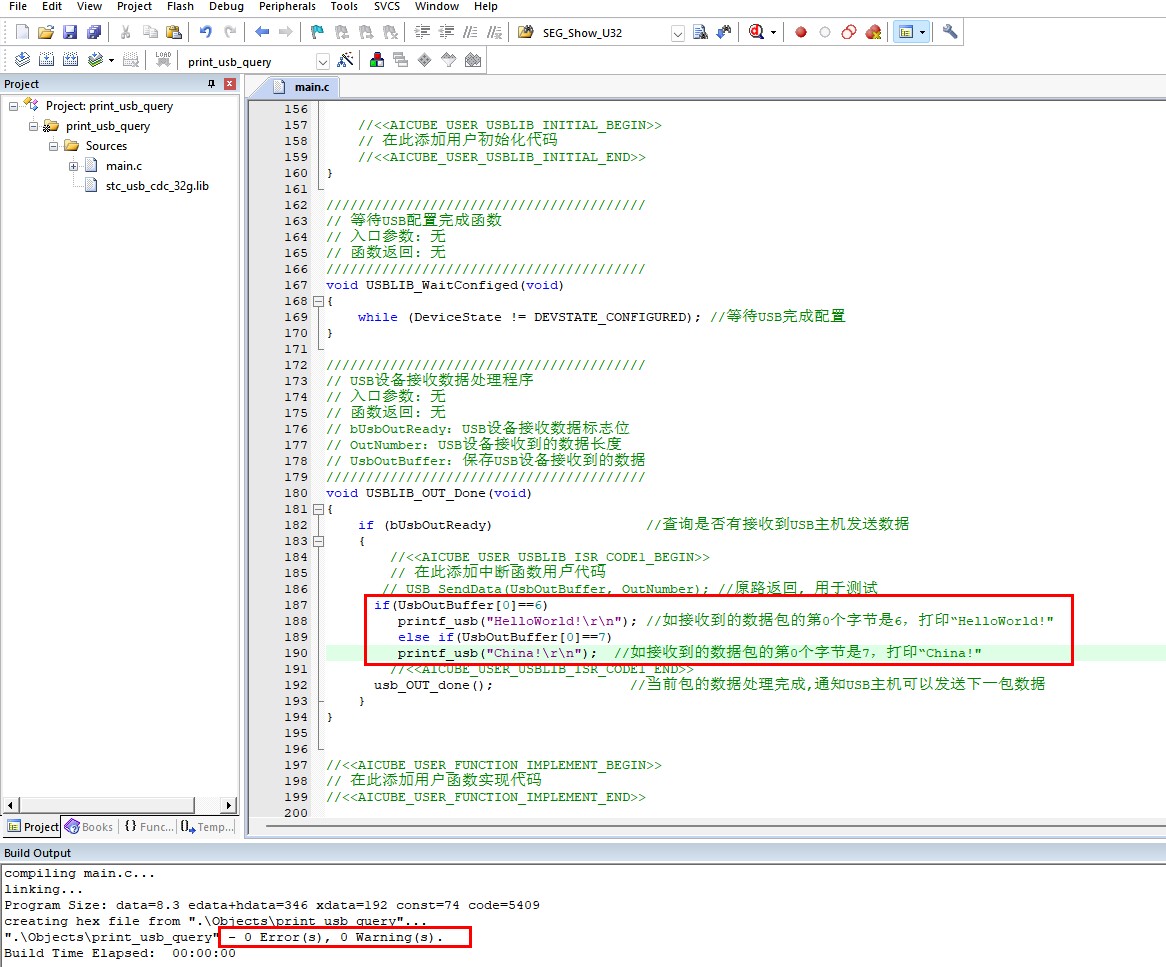Collapse the Project: print_usb_query tree node
This screenshot has height=967, width=1166.
tap(13, 106)
